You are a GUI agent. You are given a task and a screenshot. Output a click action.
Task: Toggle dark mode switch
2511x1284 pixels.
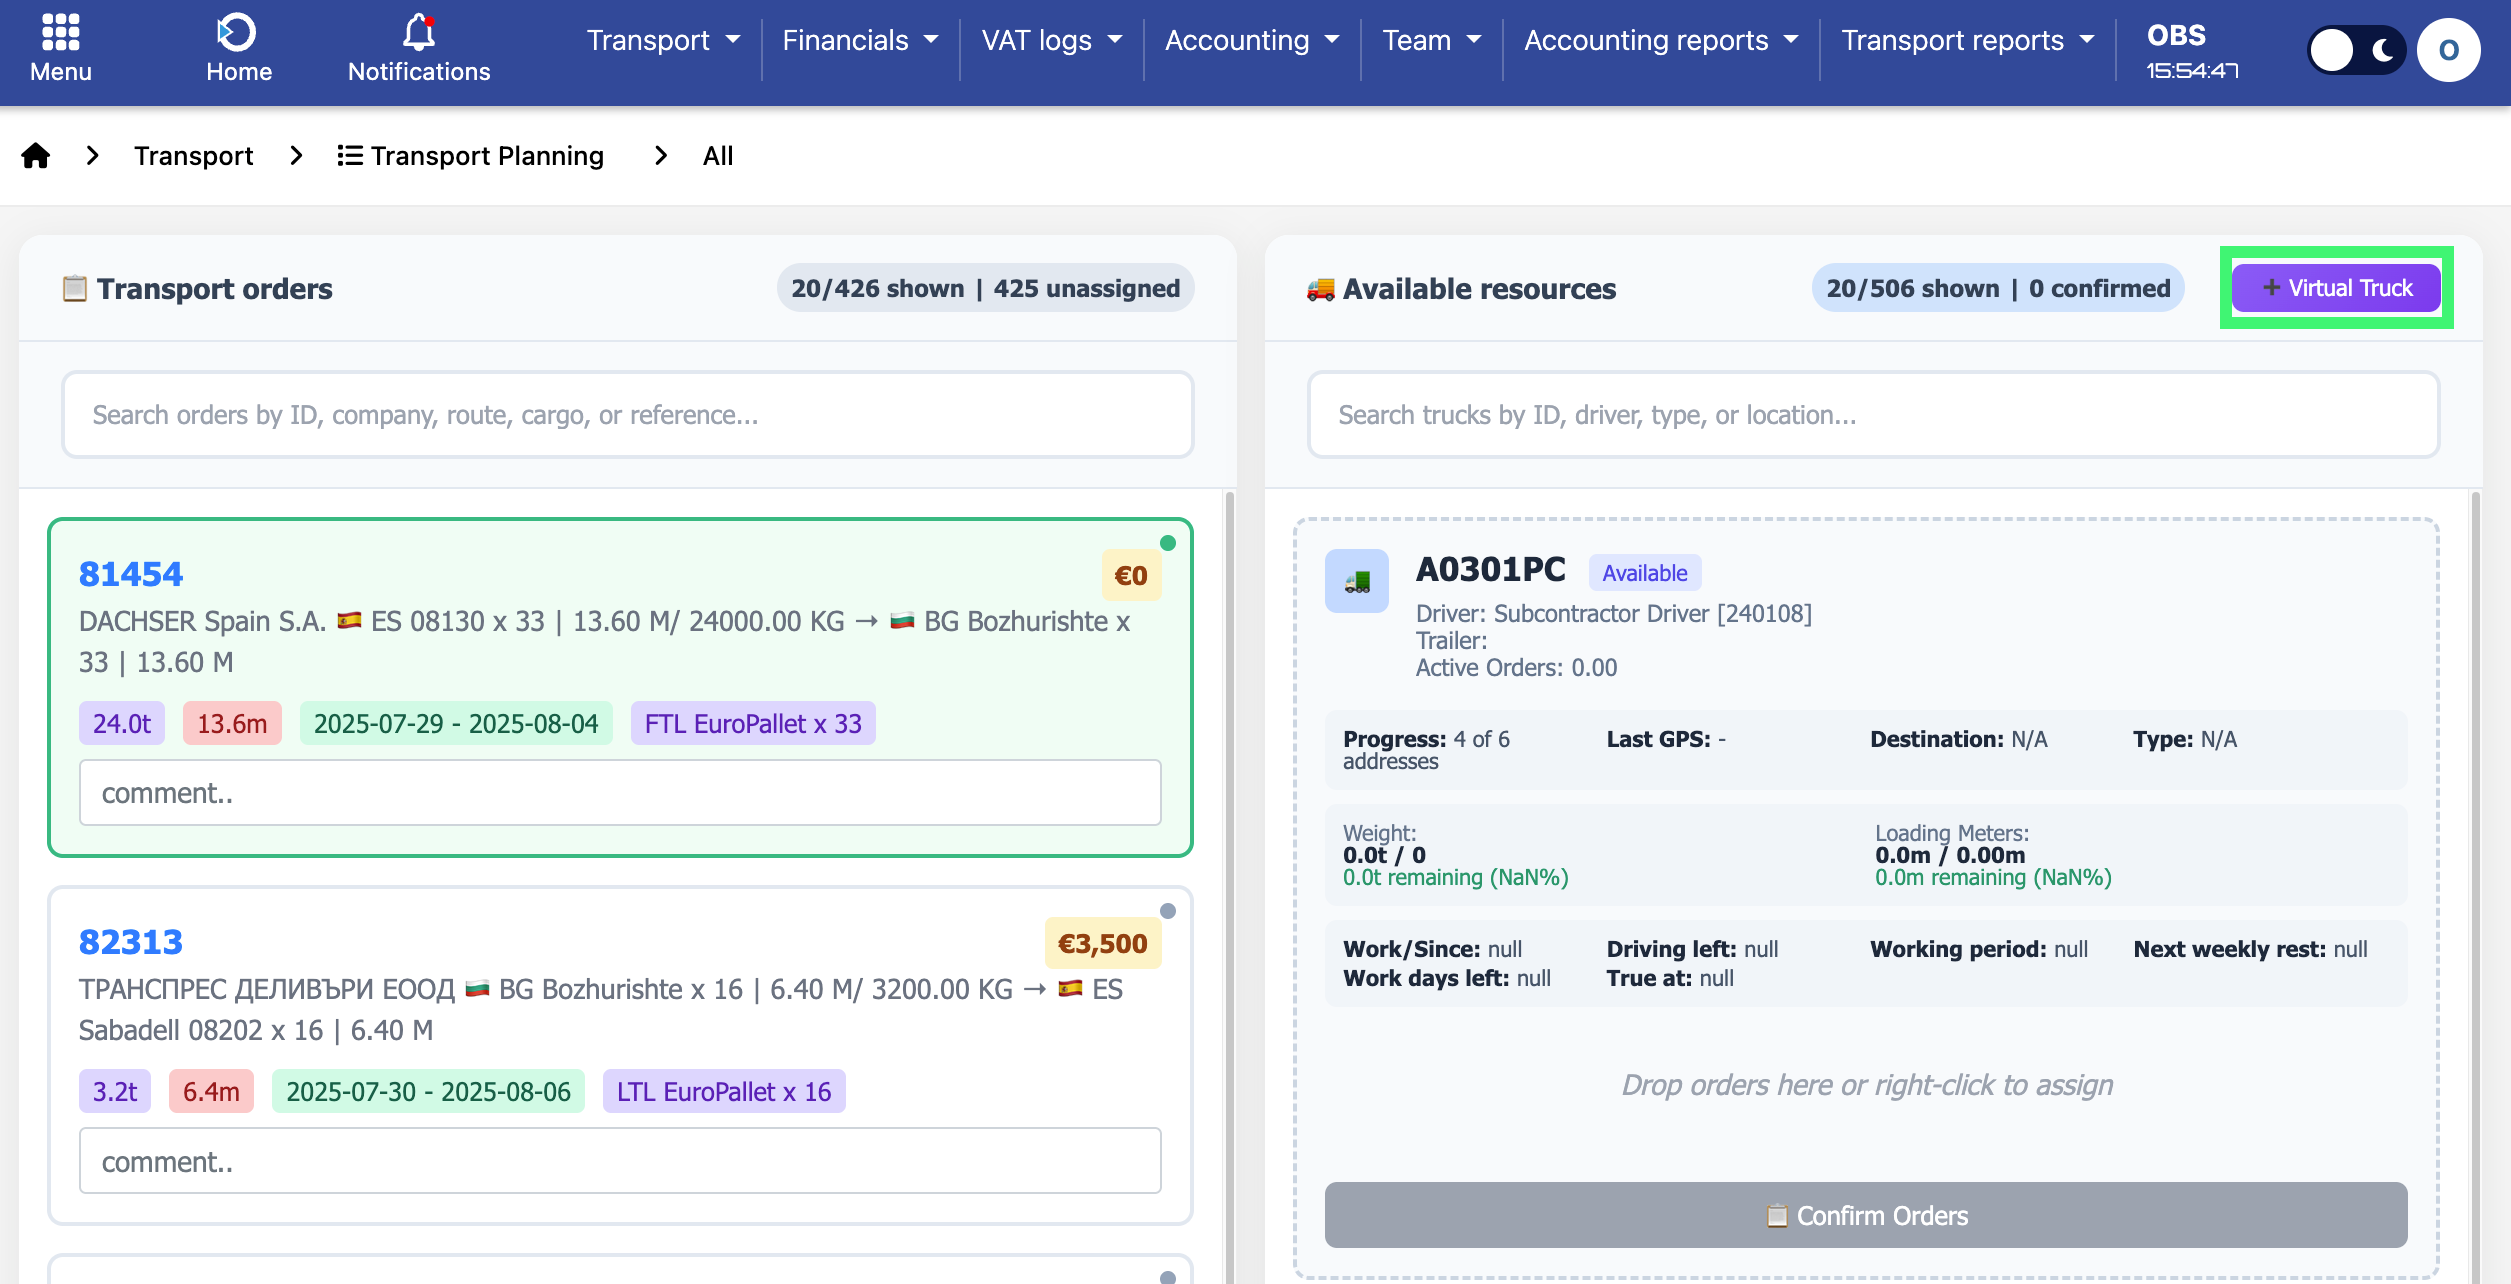tap(2355, 50)
